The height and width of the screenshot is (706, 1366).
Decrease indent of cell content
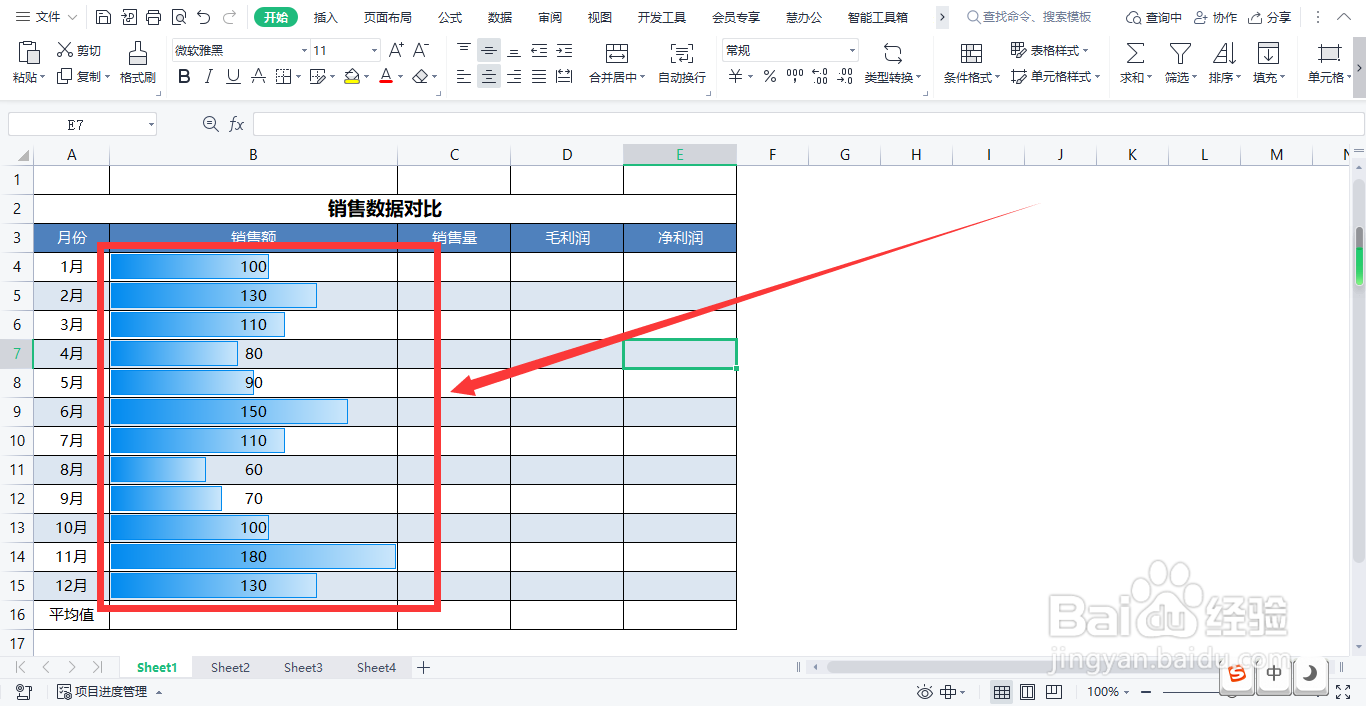[539, 50]
